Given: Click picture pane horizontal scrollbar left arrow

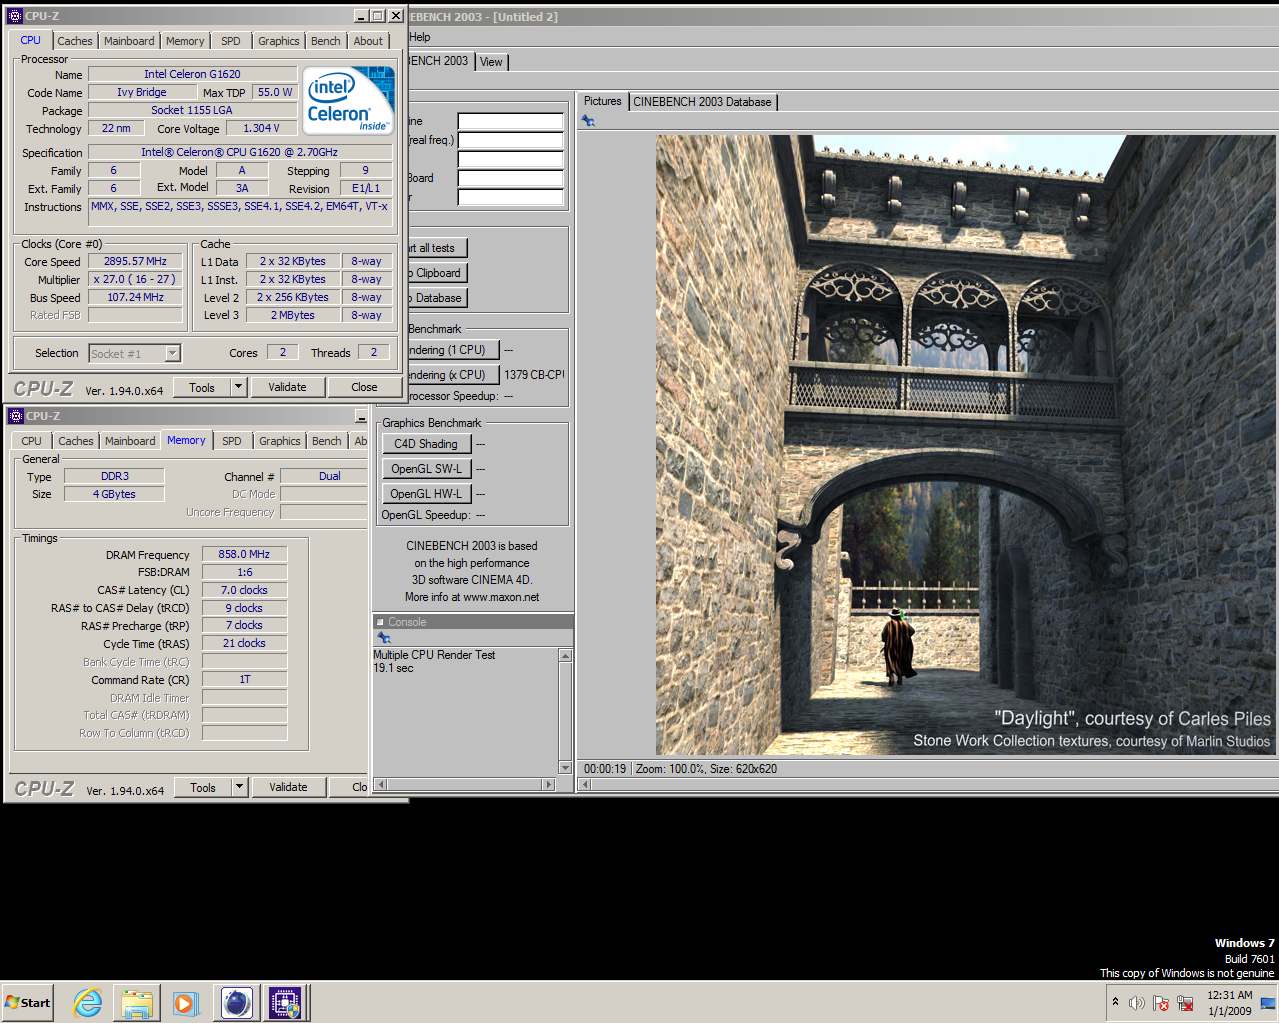Looking at the screenshot, I should click(x=587, y=785).
